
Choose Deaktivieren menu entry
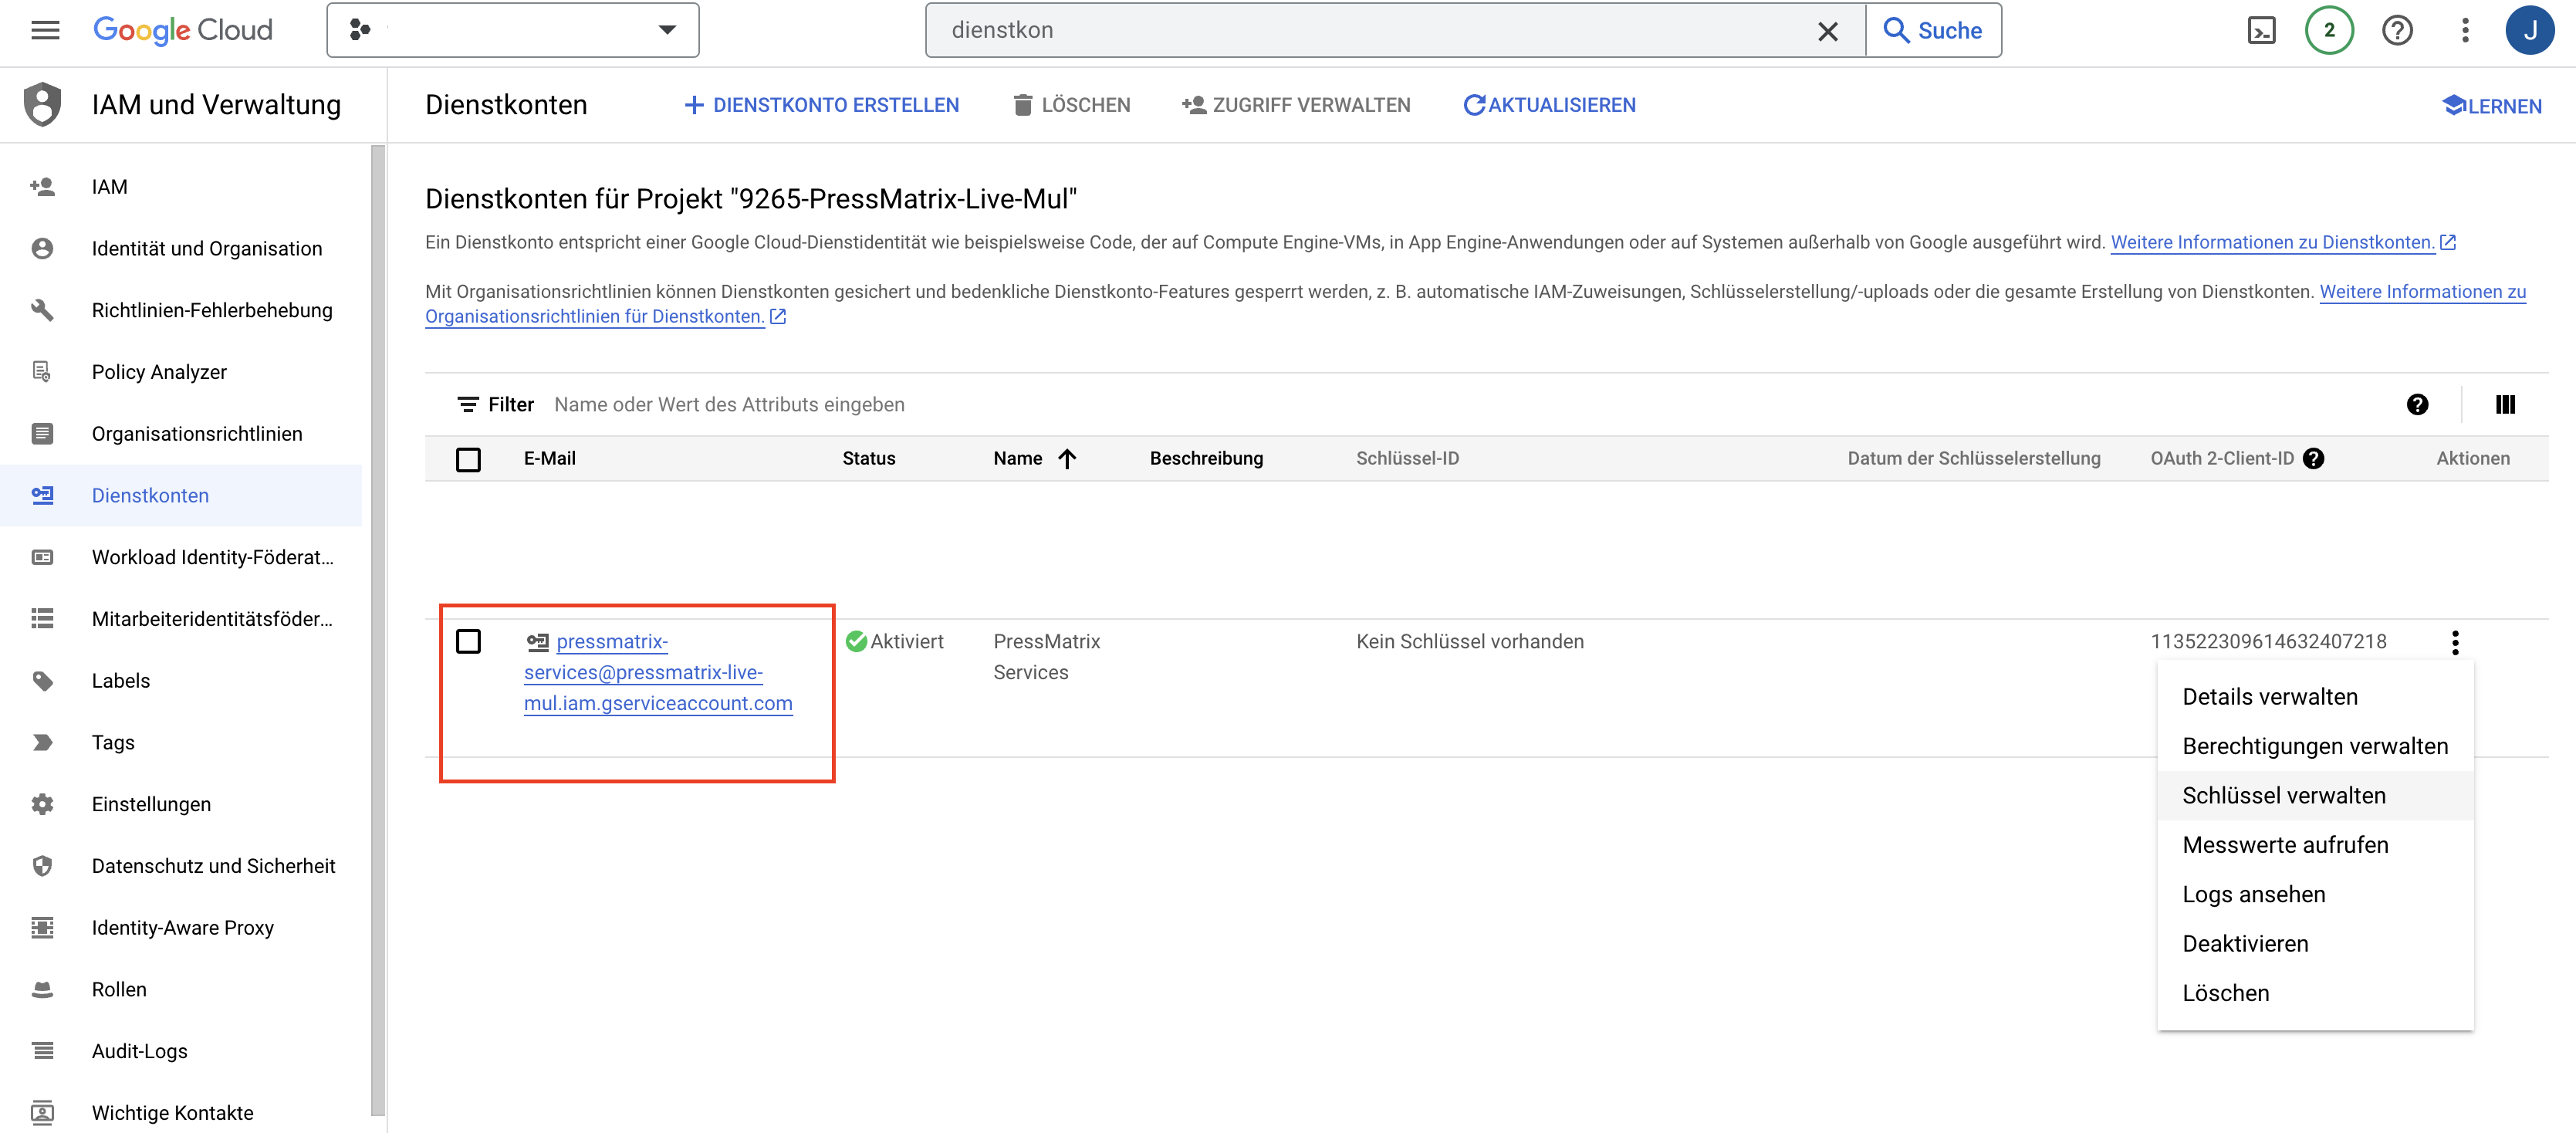[x=2315, y=945]
